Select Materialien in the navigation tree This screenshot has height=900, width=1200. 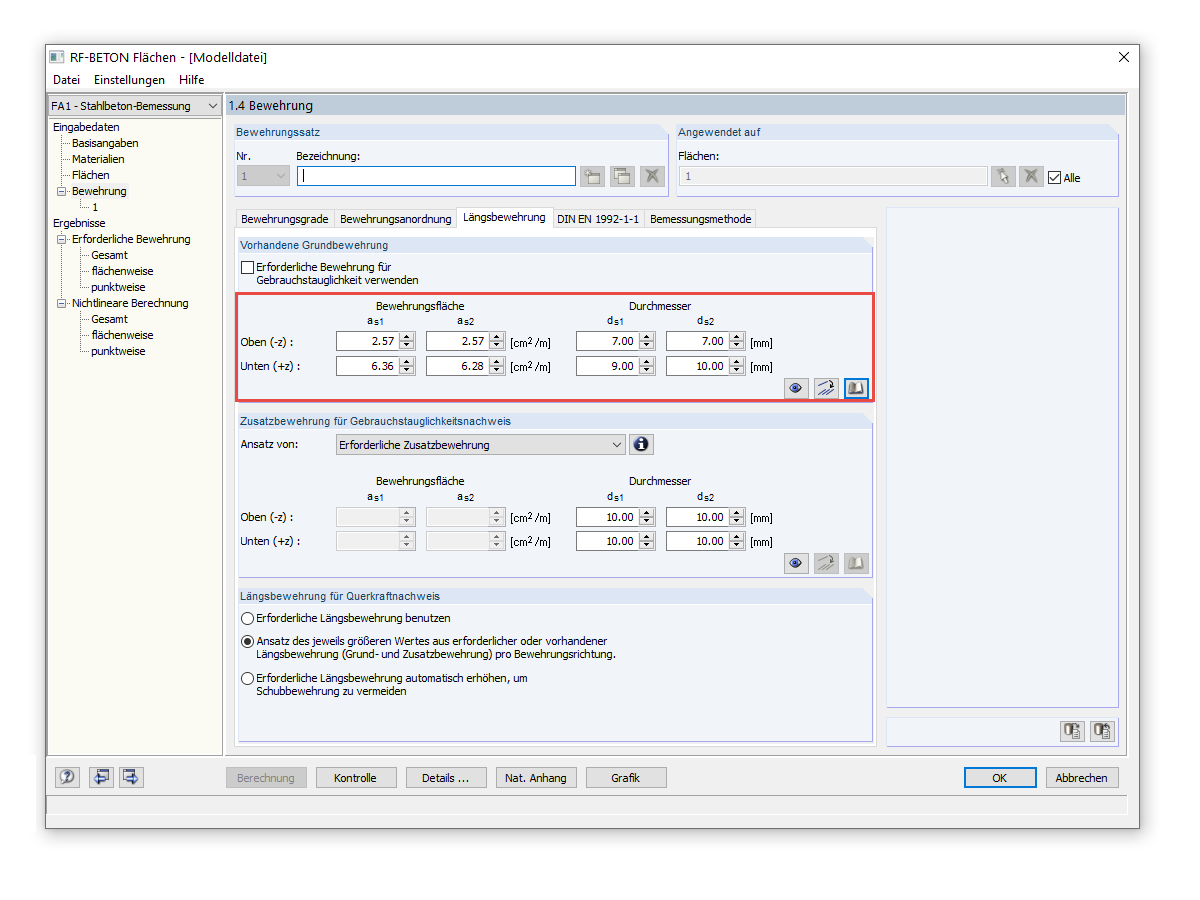coord(98,159)
